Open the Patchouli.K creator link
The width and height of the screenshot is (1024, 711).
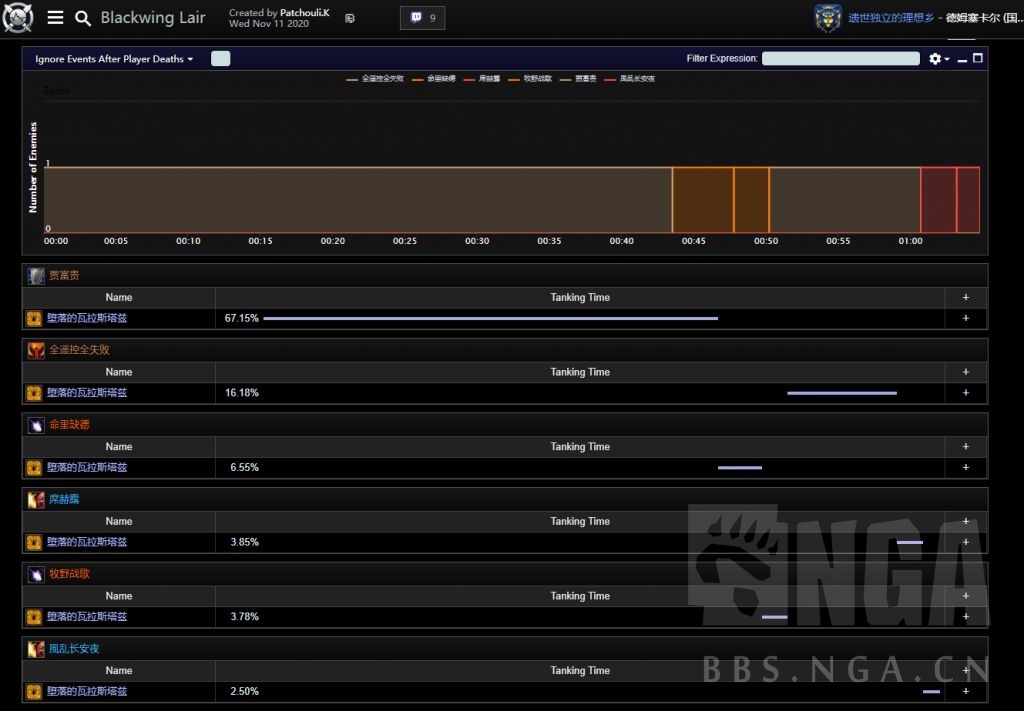tap(304, 13)
